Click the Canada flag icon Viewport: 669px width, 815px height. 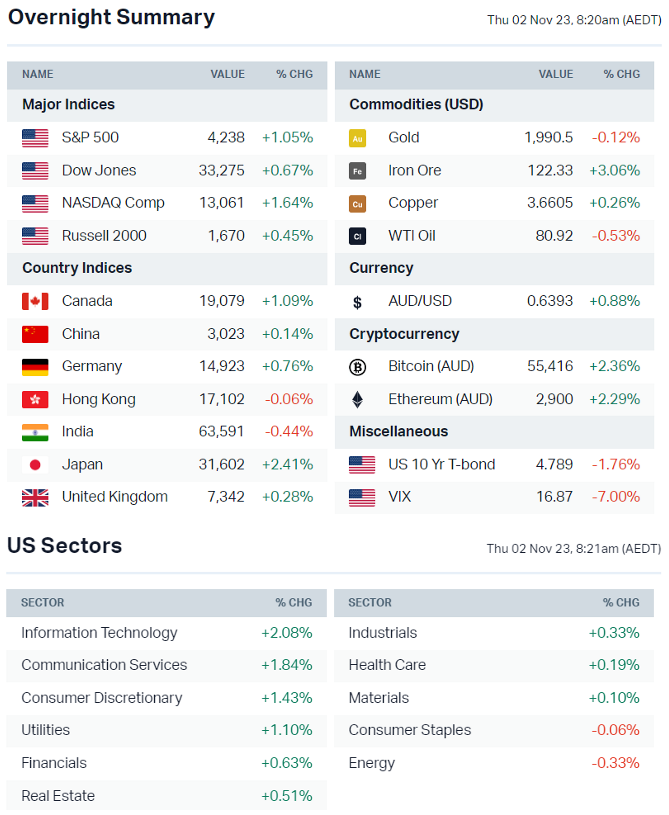35,301
